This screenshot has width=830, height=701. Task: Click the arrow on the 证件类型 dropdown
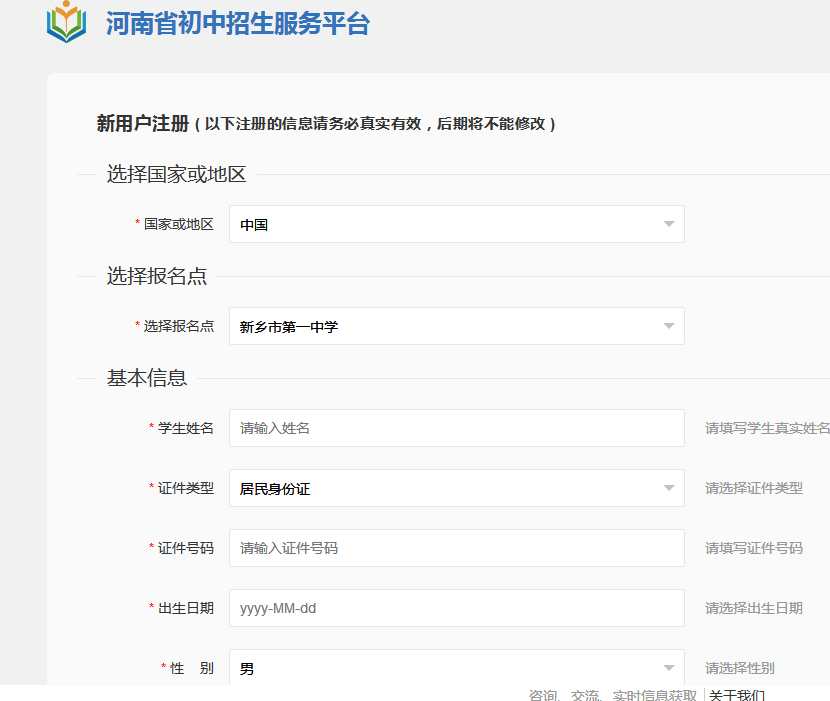click(x=669, y=488)
